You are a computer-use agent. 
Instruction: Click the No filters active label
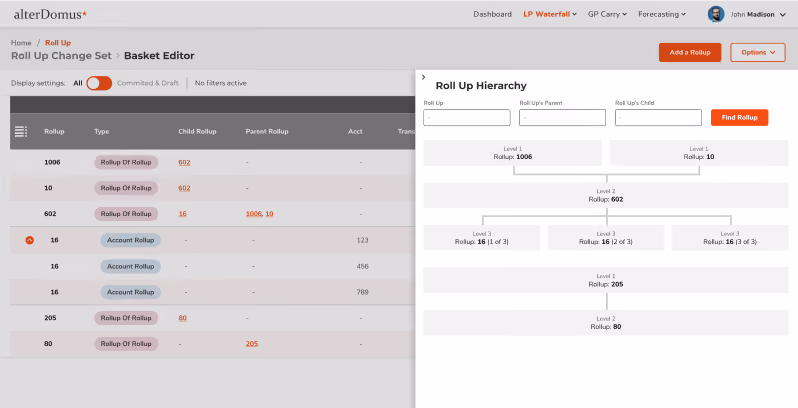(x=221, y=83)
